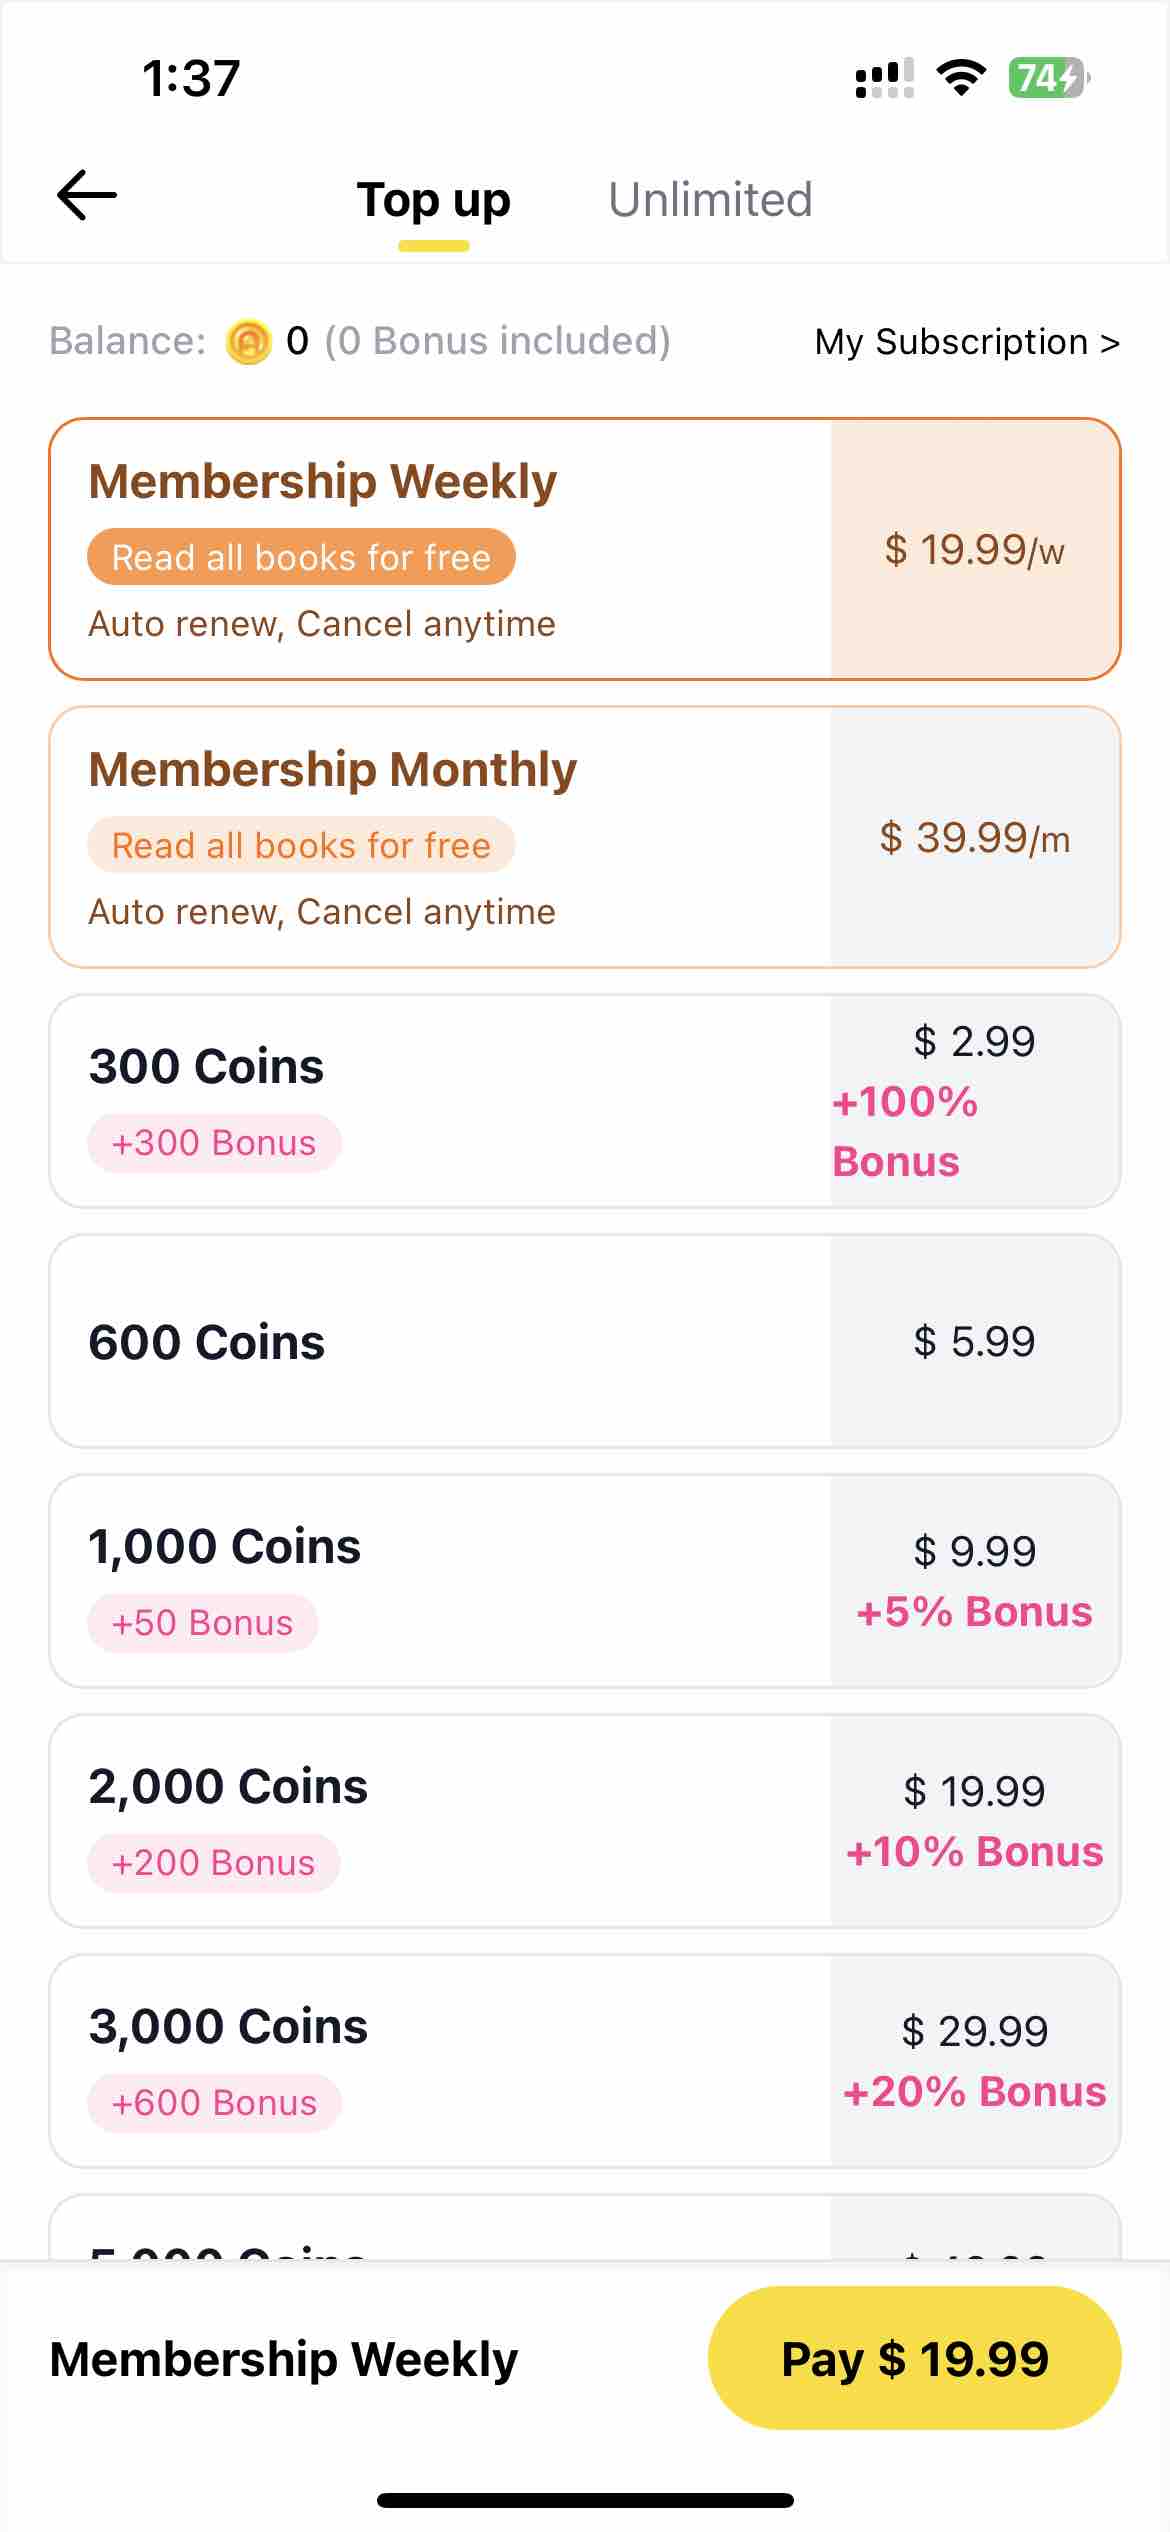The image size is (1170, 2532).
Task: Tap the cellular signal bars icon
Action: click(885, 78)
